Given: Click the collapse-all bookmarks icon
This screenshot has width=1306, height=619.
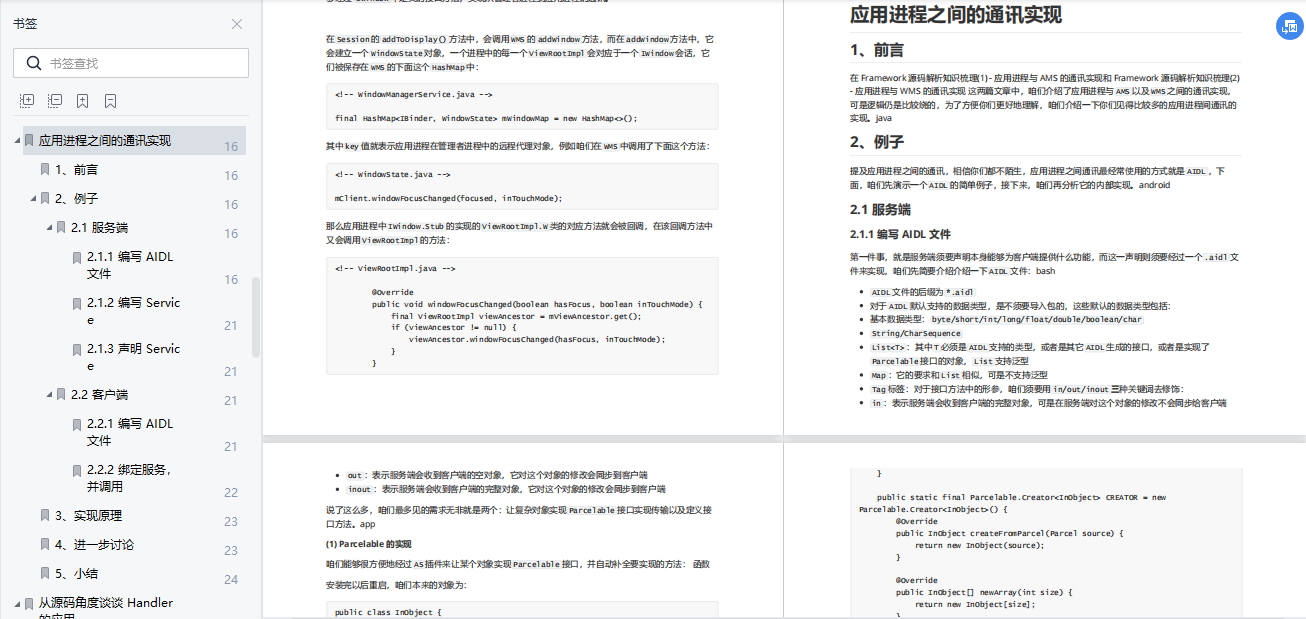Looking at the screenshot, I should (55, 99).
